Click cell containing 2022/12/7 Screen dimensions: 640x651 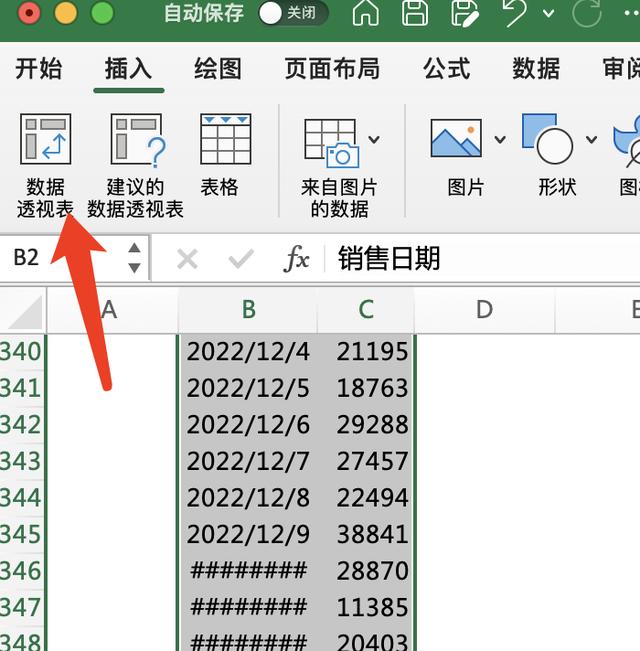point(248,461)
